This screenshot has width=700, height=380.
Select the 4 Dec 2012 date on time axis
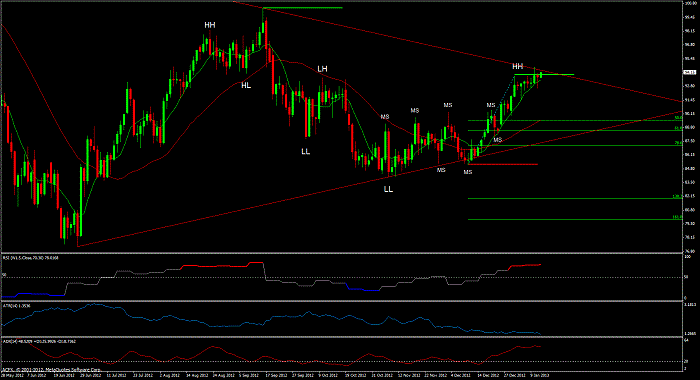[x=459, y=376]
